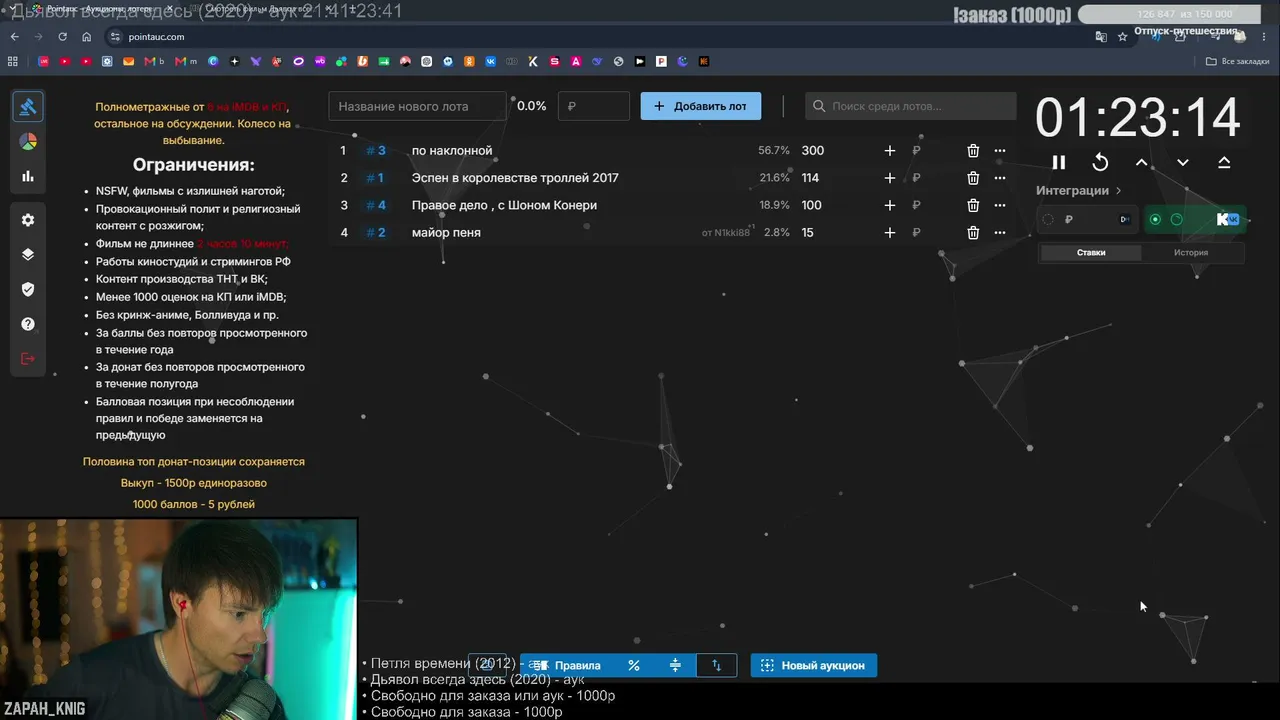Viewport: 1280px width, 720px height.
Task: Open the "Правила" button
Action: [x=566, y=665]
